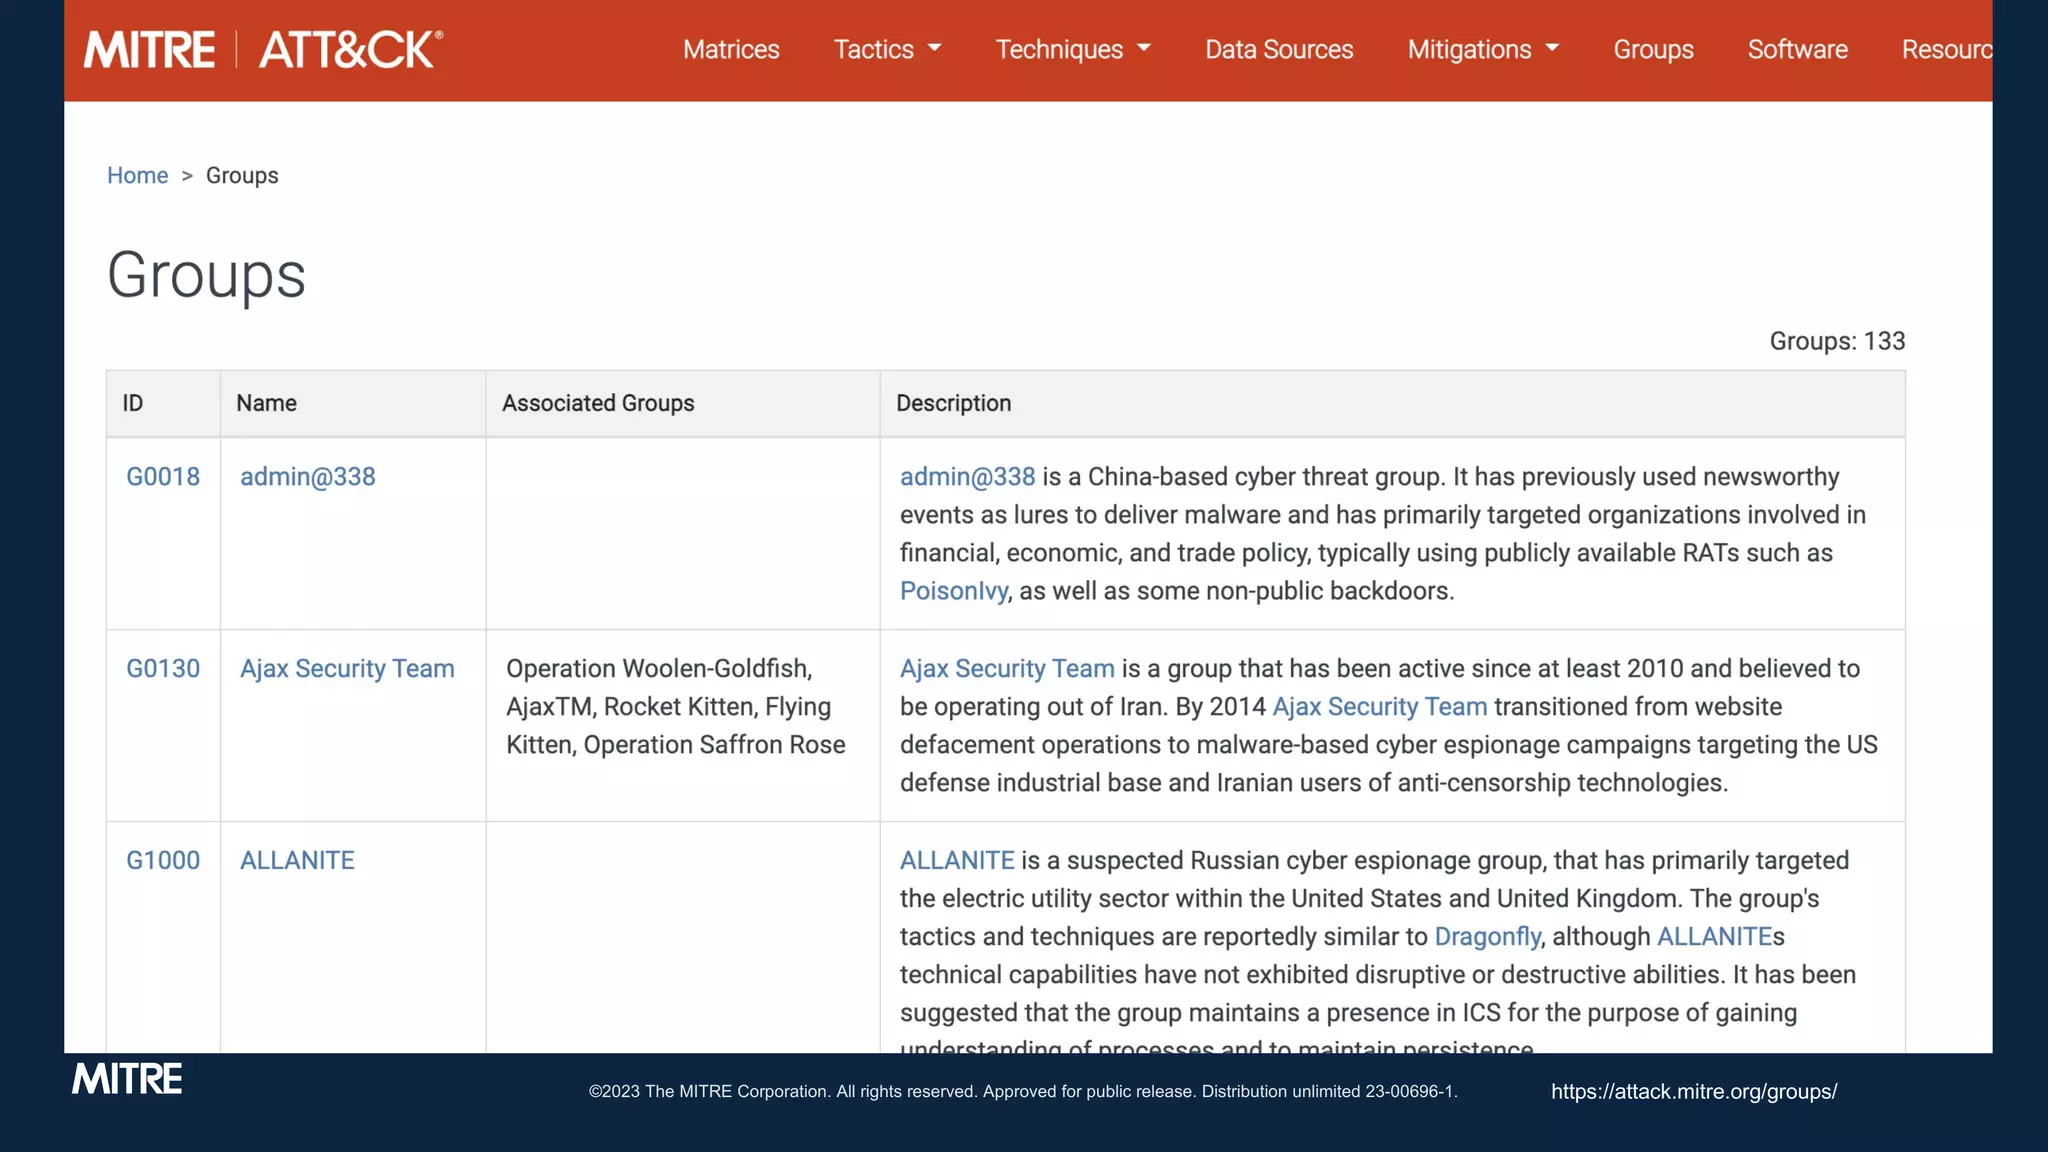This screenshot has height=1152, width=2048.
Task: Select Ajax Security Team associated groups cell
Action: pyautogui.click(x=683, y=725)
